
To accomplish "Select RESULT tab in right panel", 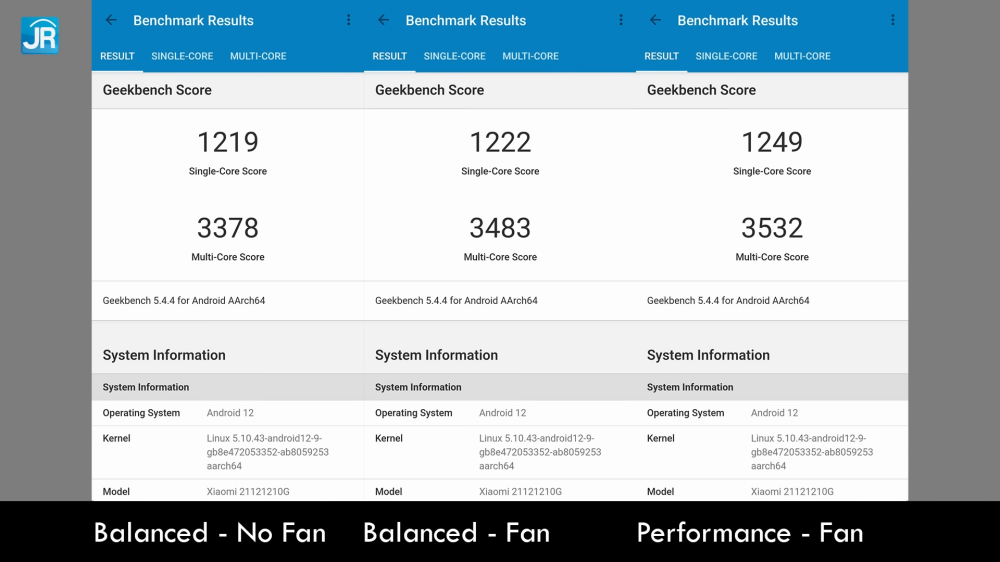I will point(661,56).
